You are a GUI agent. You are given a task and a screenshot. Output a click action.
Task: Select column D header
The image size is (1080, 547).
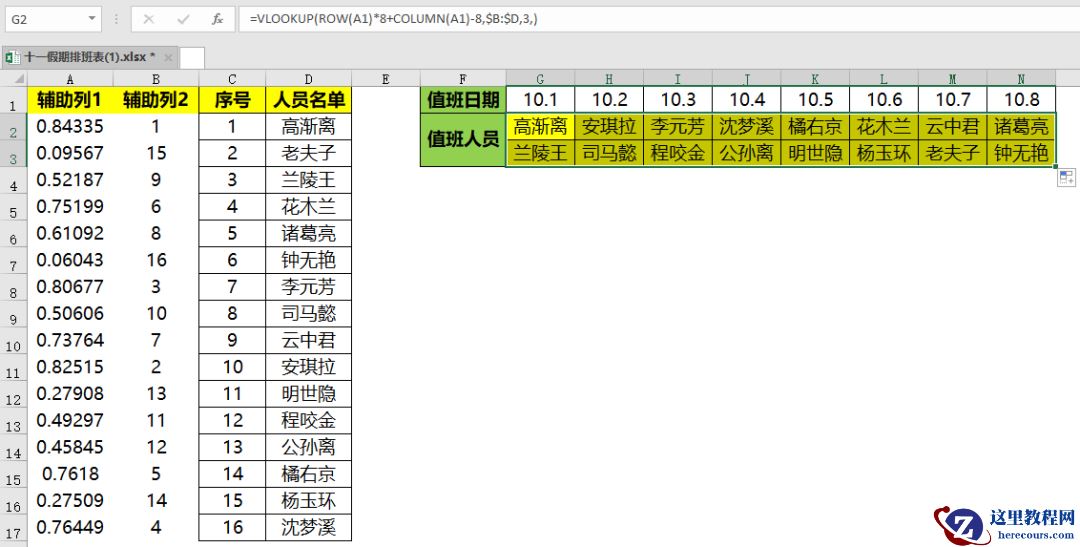coord(309,79)
